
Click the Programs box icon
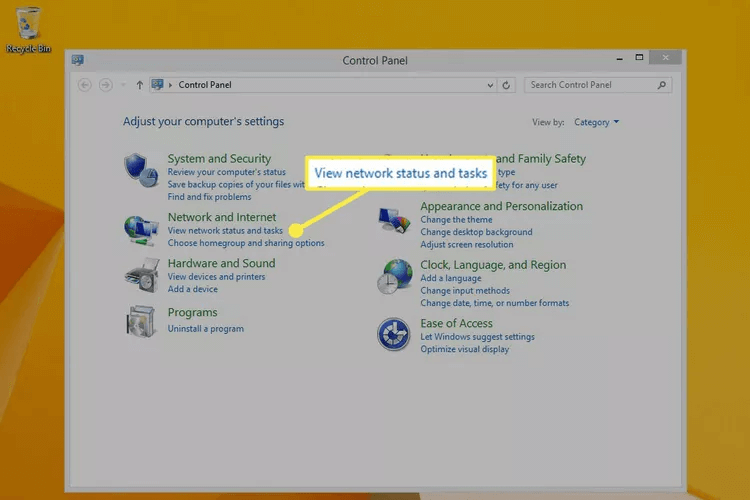pyautogui.click(x=141, y=322)
